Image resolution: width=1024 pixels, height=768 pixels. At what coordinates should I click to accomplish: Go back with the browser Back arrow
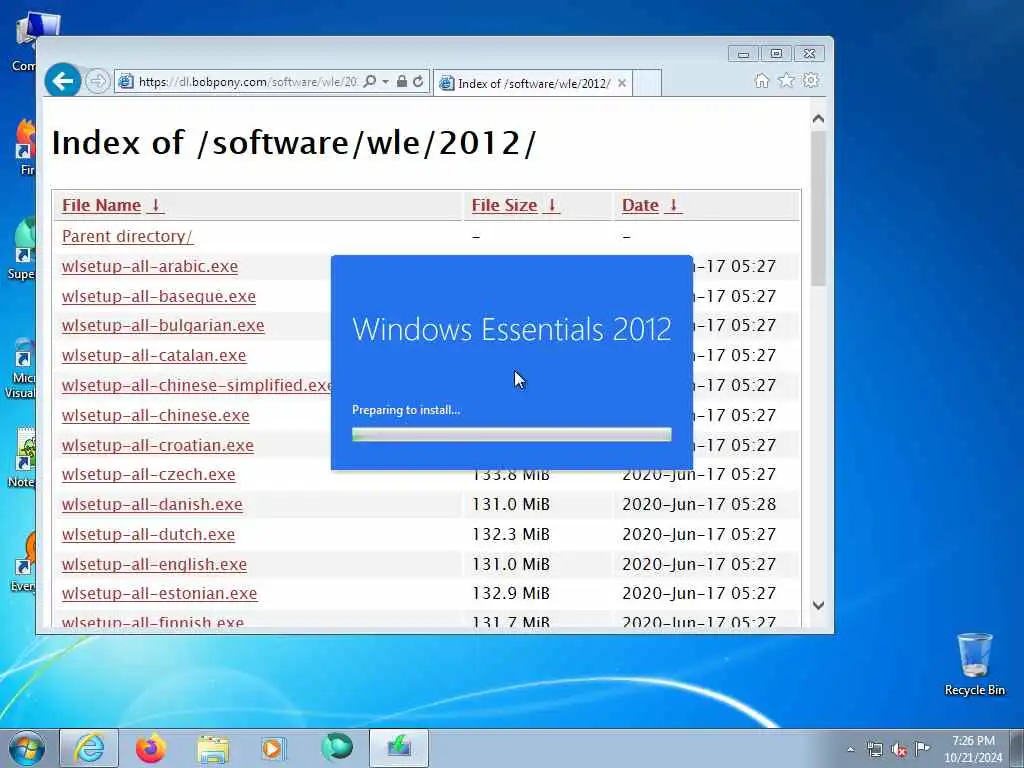click(x=63, y=81)
